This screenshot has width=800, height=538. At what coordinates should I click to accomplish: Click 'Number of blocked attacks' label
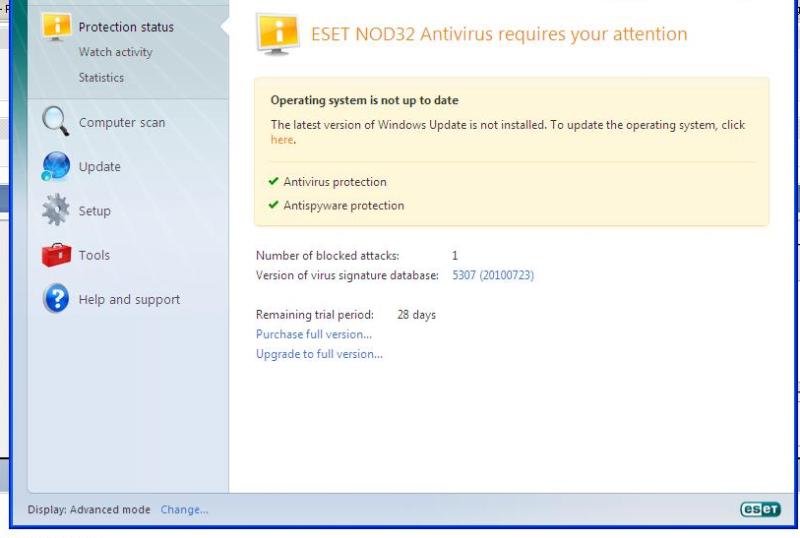click(x=328, y=255)
